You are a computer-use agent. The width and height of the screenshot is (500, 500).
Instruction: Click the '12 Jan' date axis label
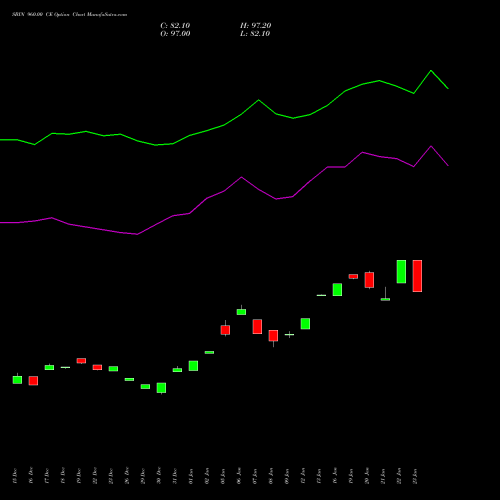[x=303, y=476]
